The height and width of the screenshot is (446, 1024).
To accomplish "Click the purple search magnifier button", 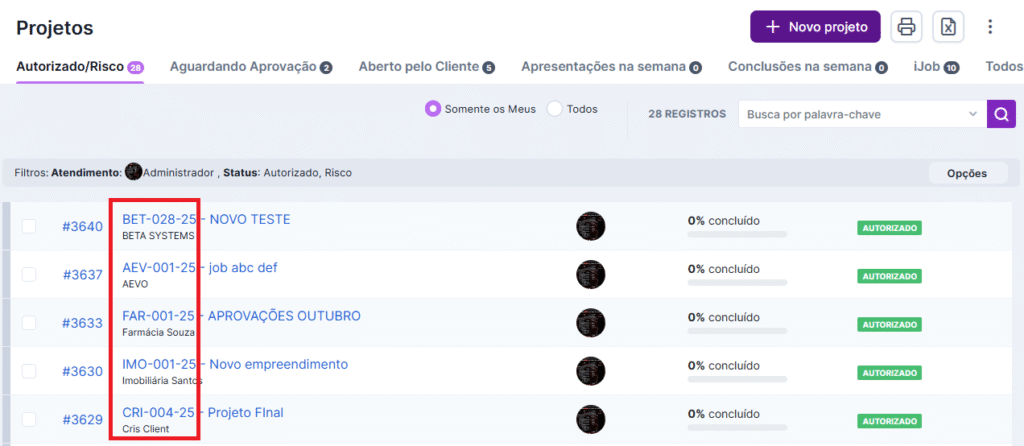I will click(1000, 114).
